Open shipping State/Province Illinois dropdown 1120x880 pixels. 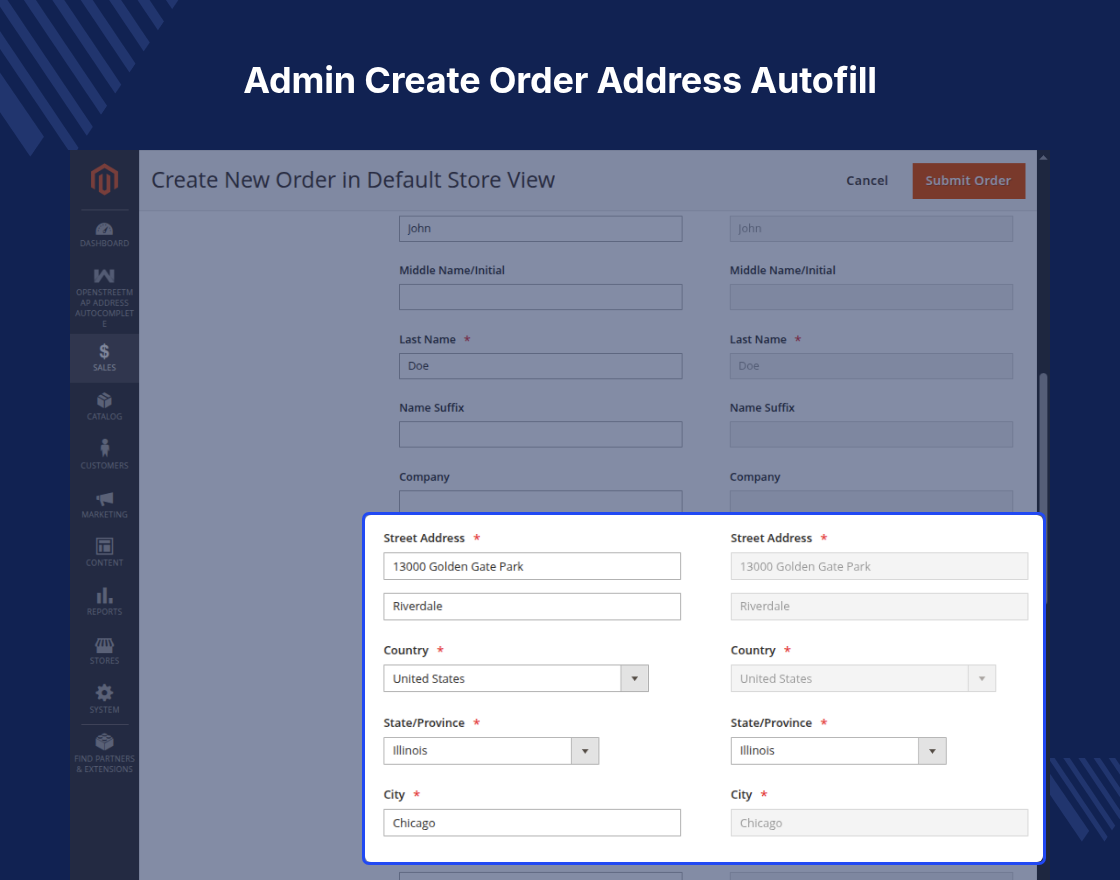pyautogui.click(x=838, y=751)
